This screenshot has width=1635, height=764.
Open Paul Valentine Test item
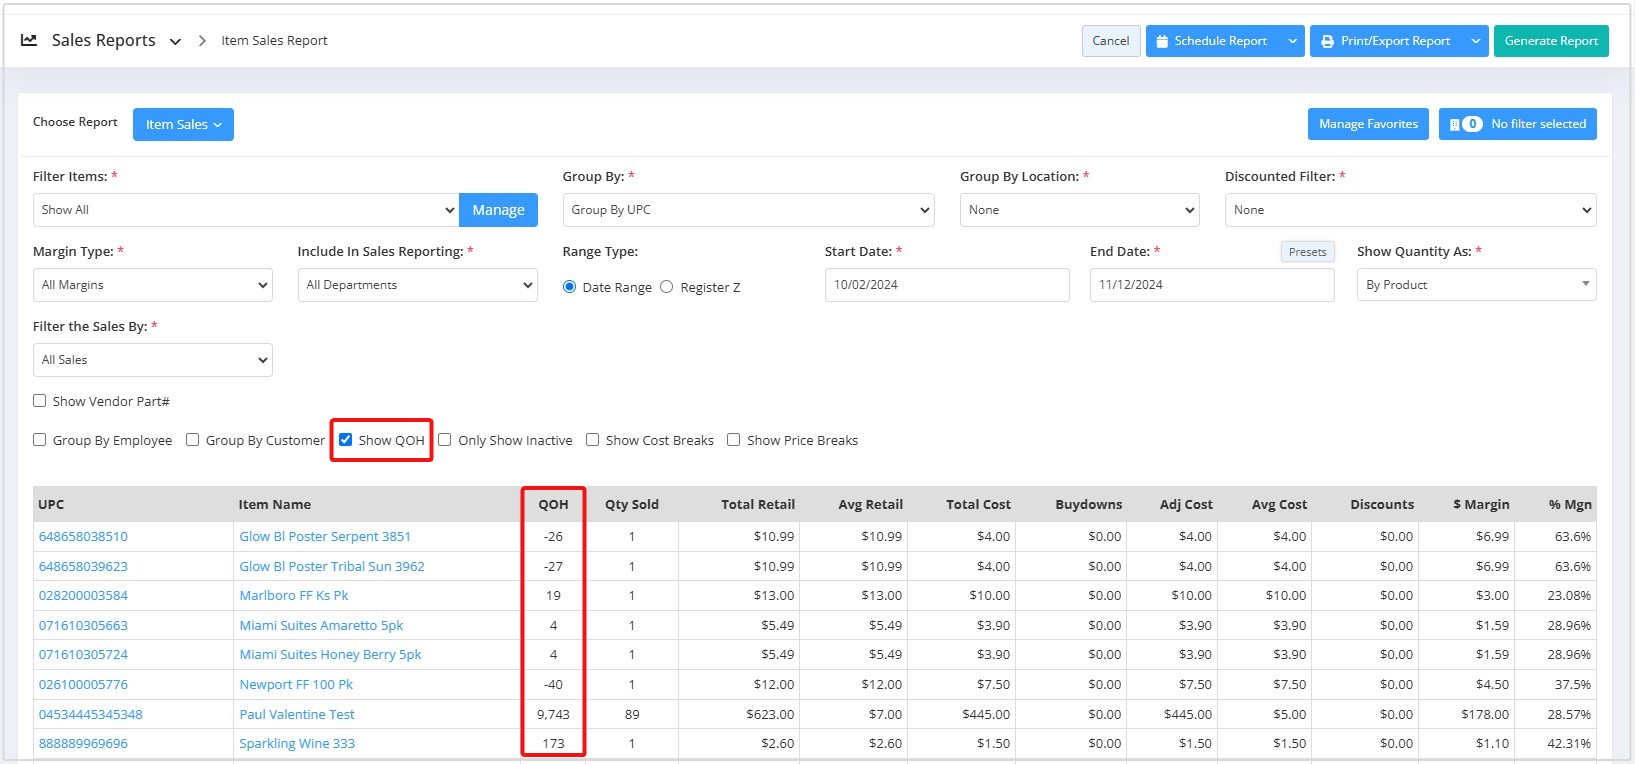click(297, 715)
